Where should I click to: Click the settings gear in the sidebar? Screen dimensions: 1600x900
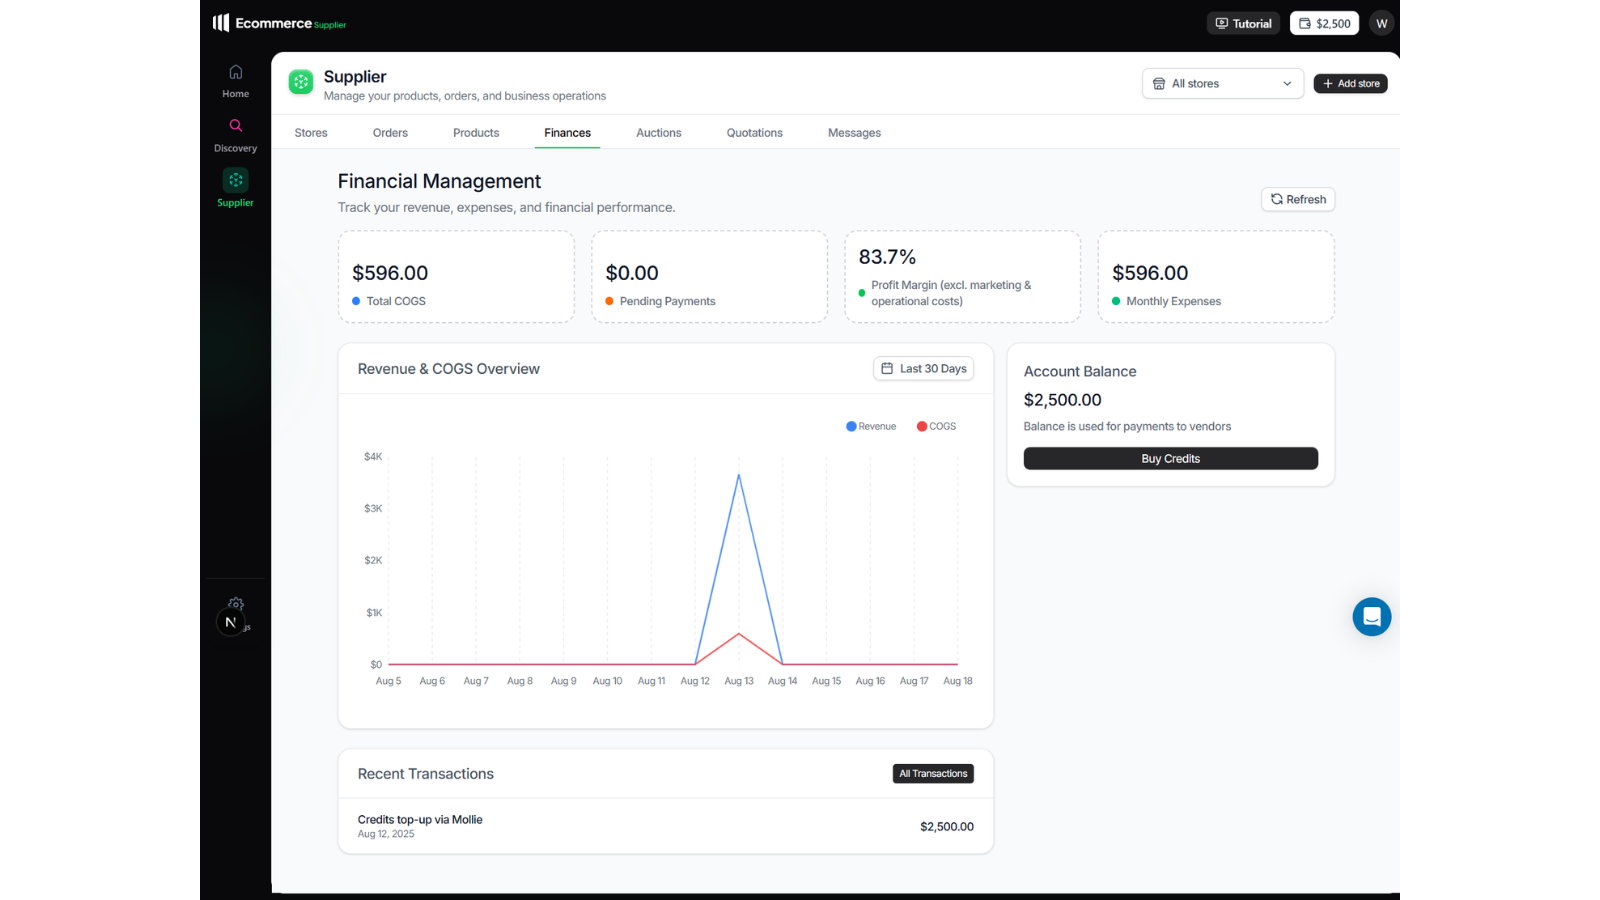pos(236,603)
